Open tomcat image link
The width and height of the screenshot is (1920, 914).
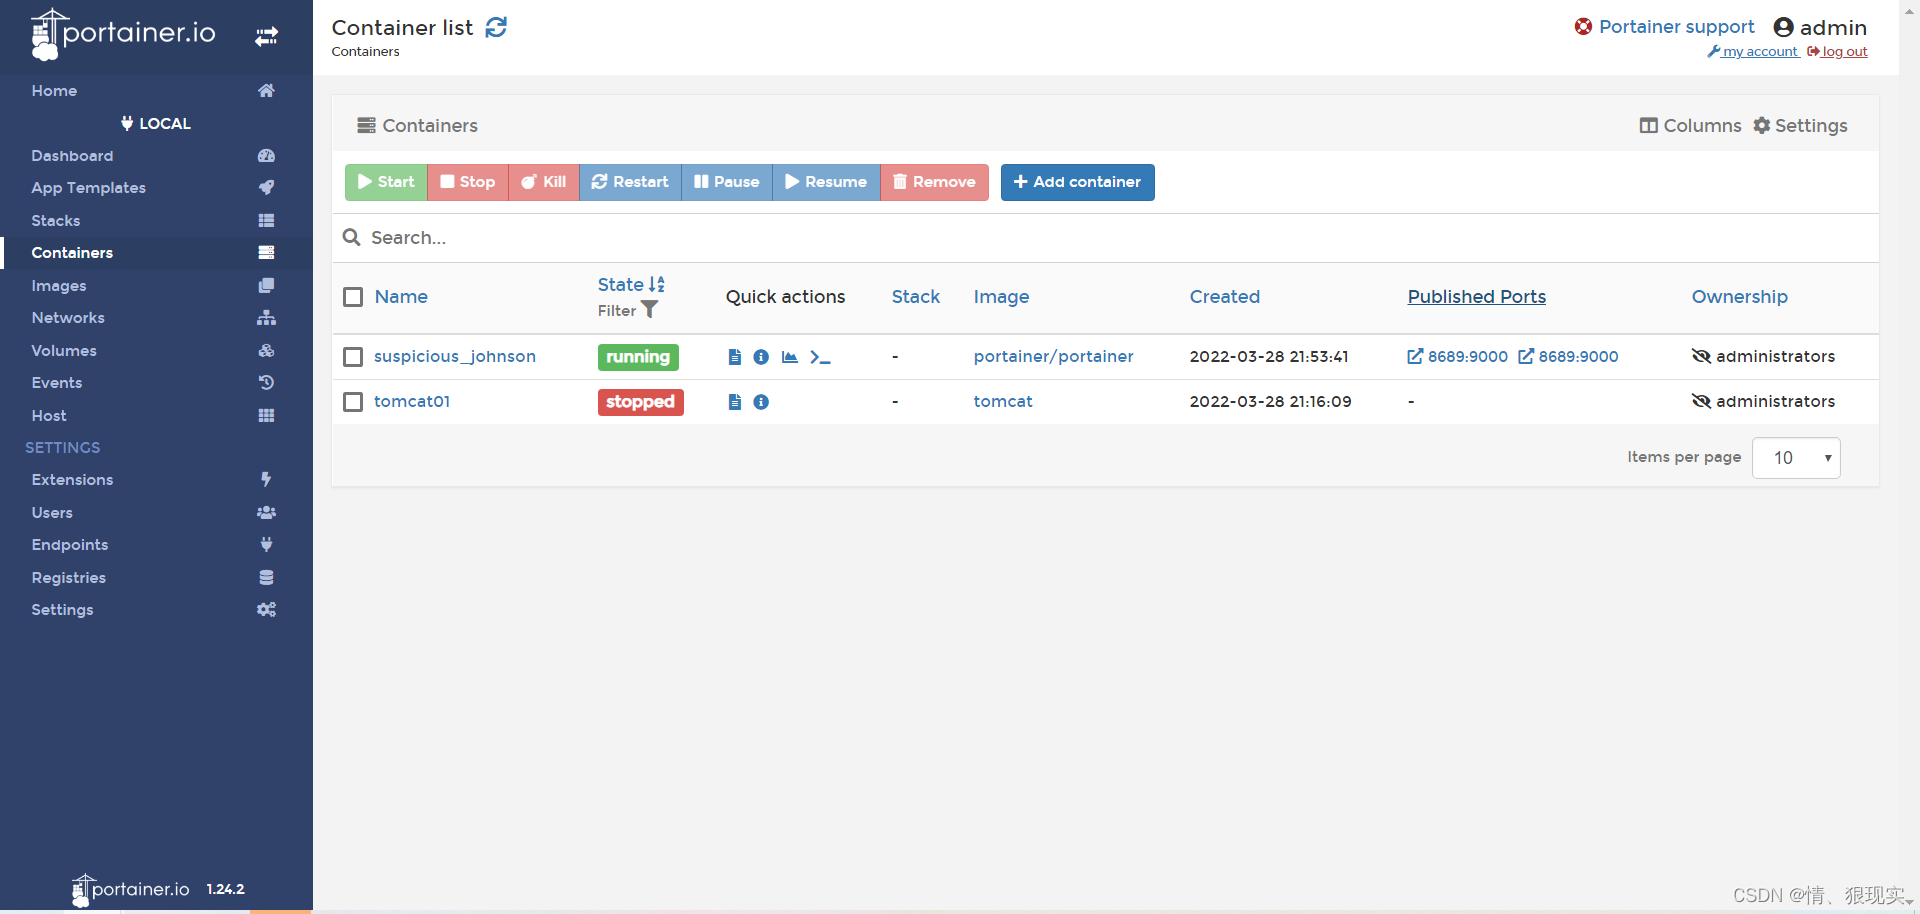(x=1003, y=401)
